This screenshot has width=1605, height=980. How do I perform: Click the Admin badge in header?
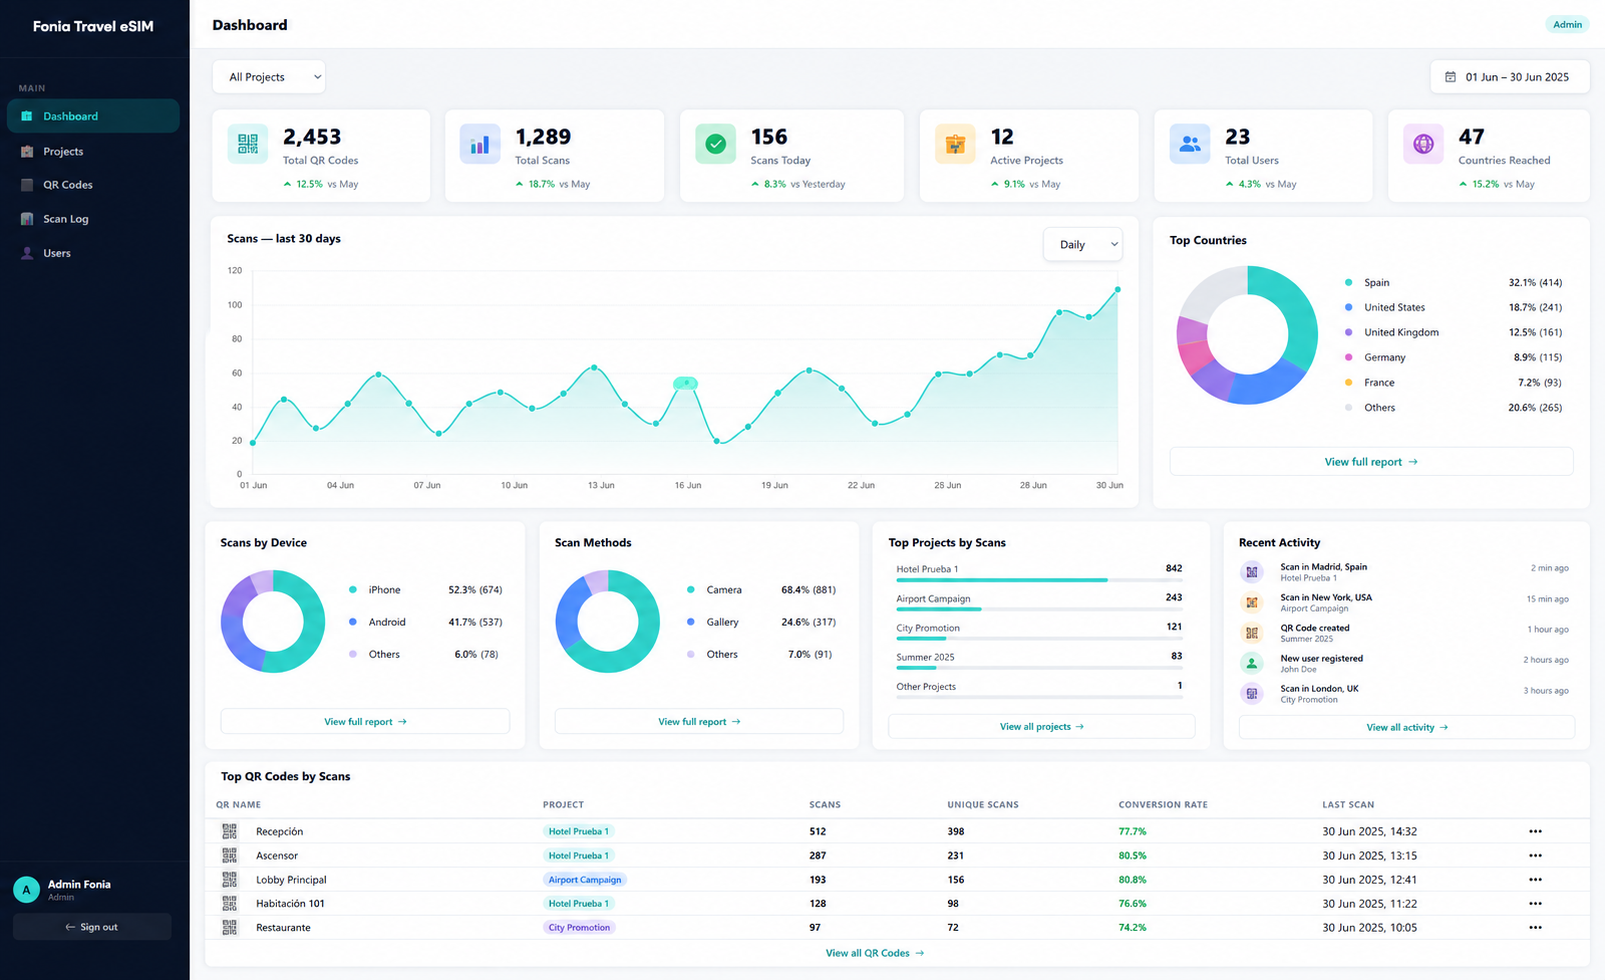(x=1567, y=25)
